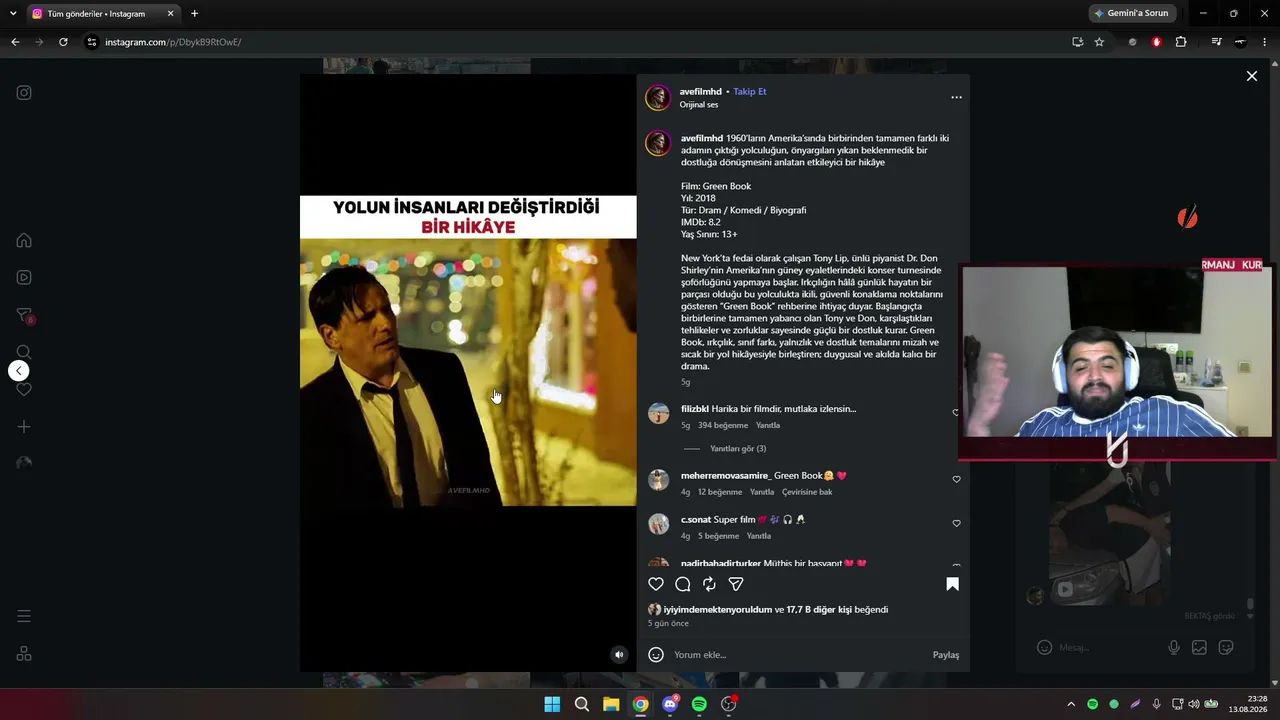The height and width of the screenshot is (720, 1280).
Task: Open Reels from the Instagram sidebar
Action: coord(24,278)
